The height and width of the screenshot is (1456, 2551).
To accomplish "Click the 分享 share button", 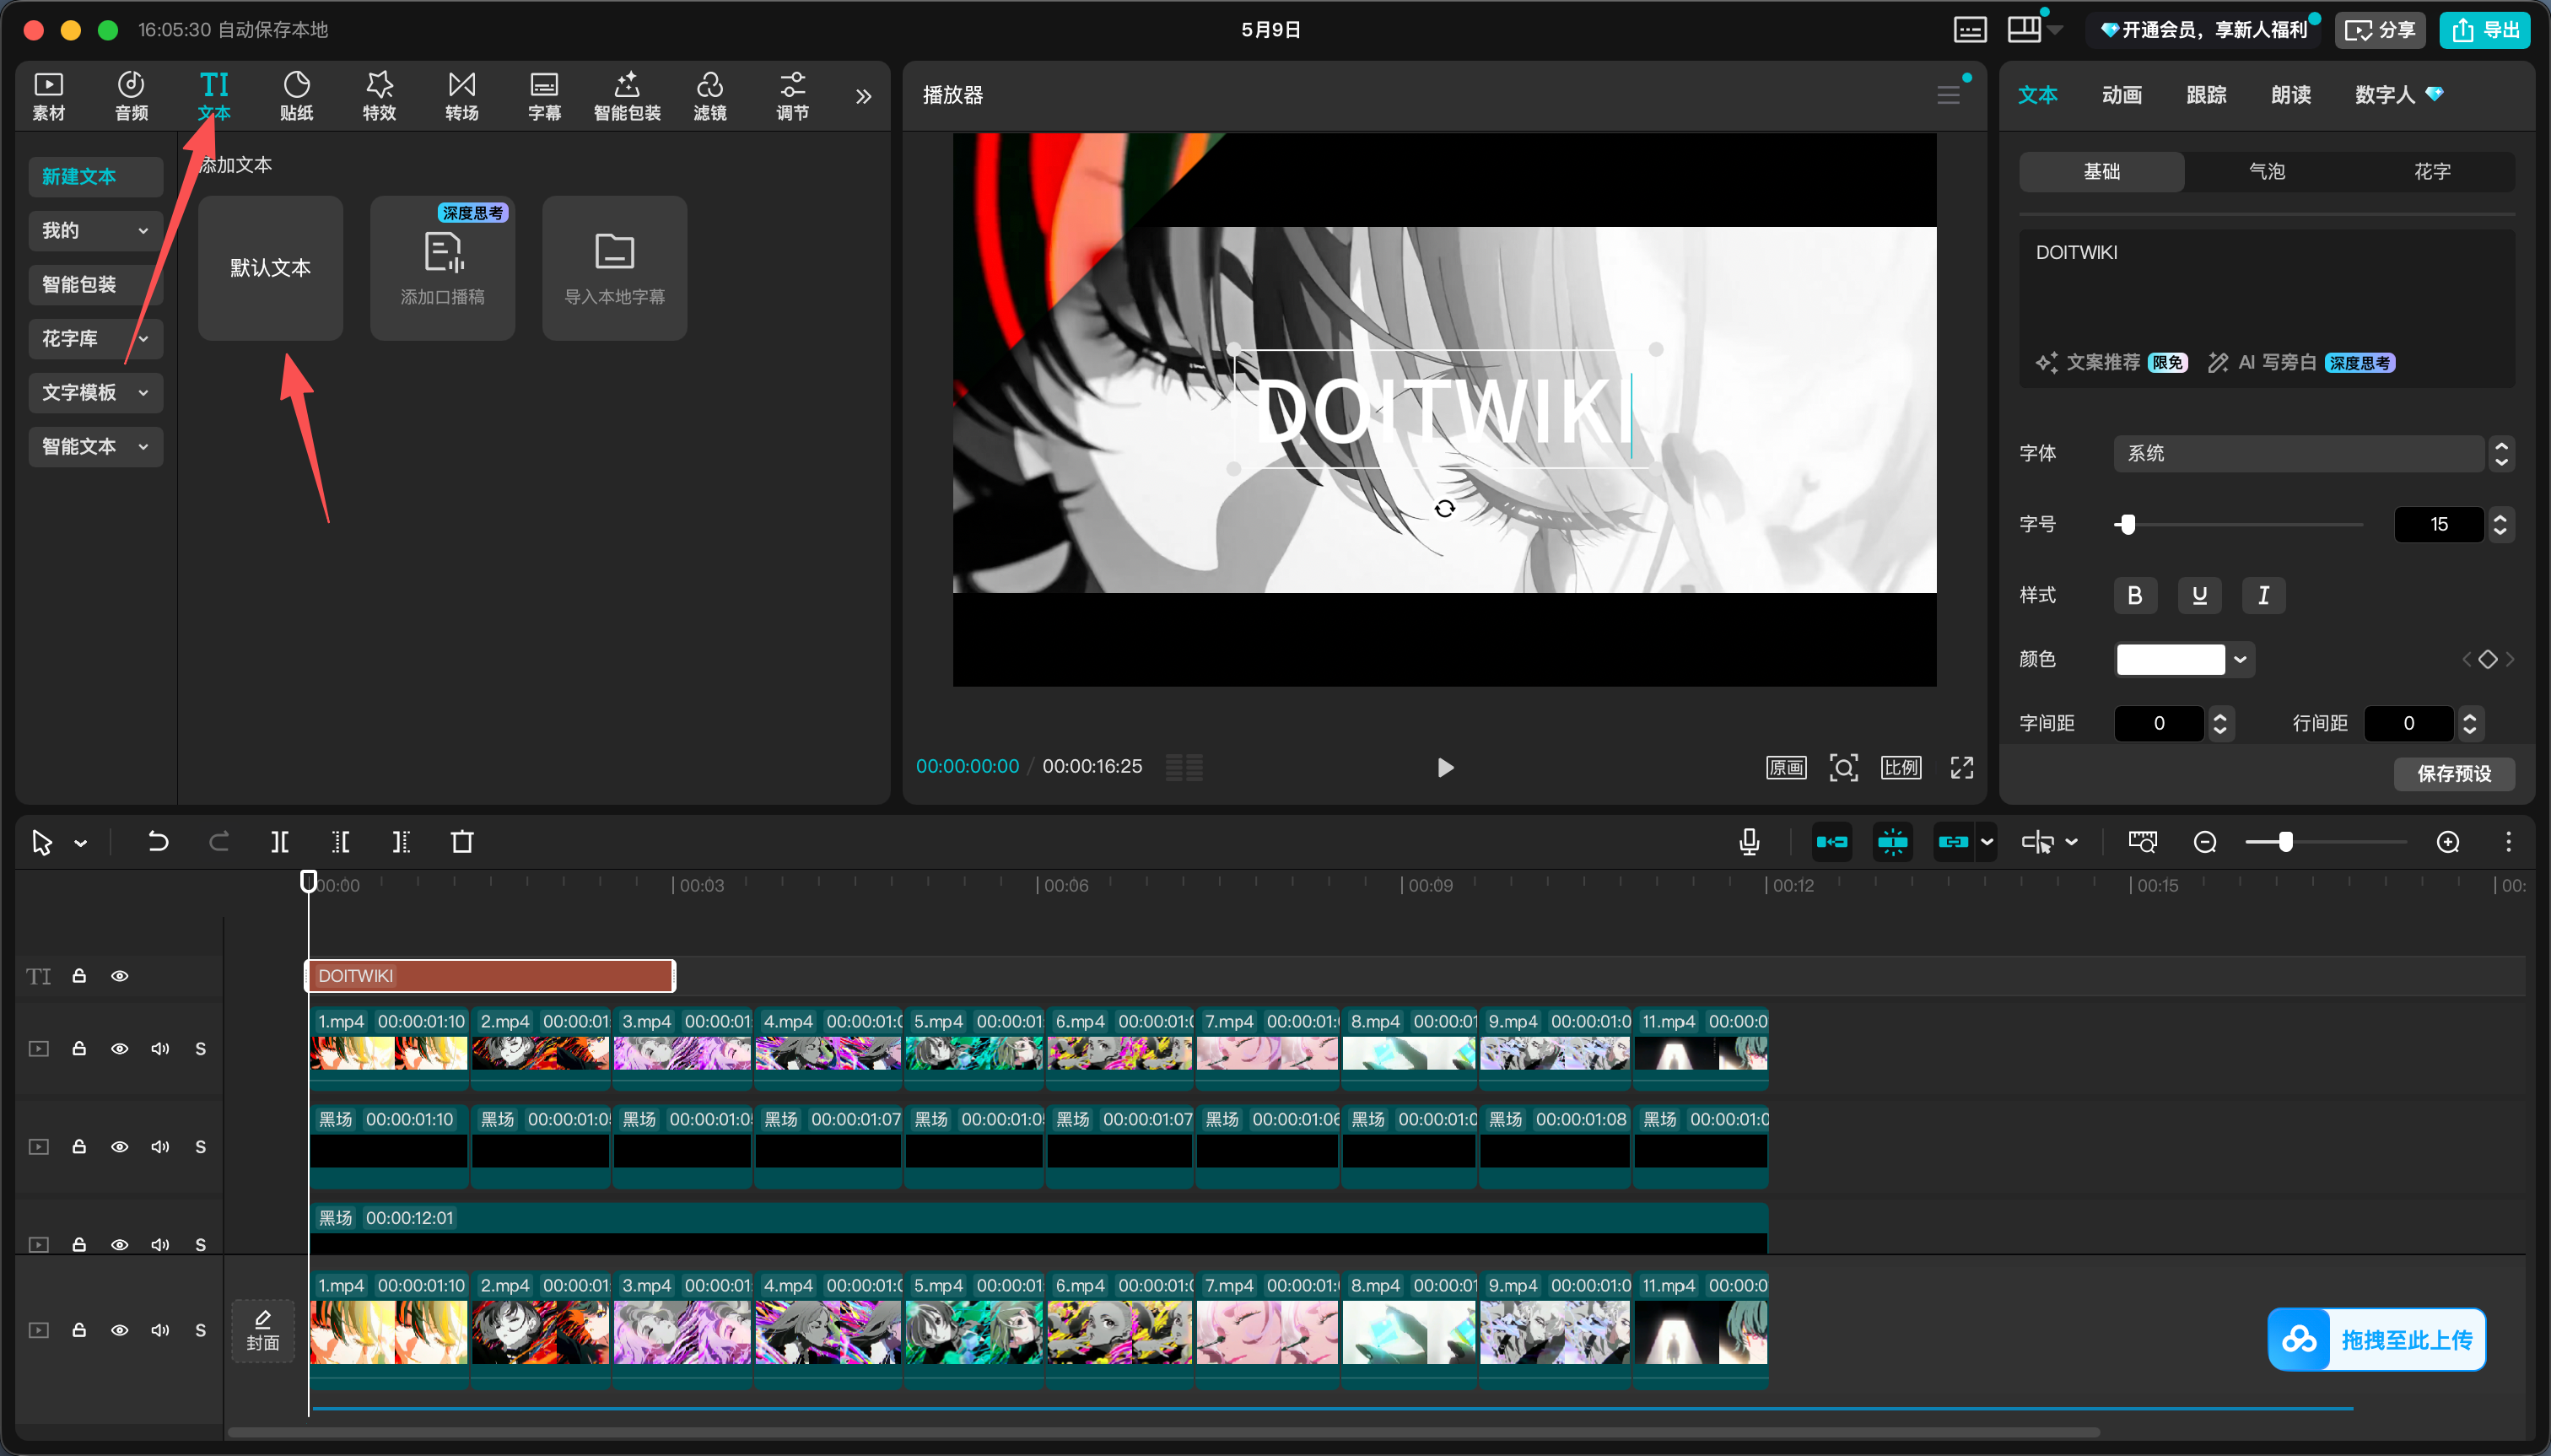I will pyautogui.click(x=2380, y=30).
